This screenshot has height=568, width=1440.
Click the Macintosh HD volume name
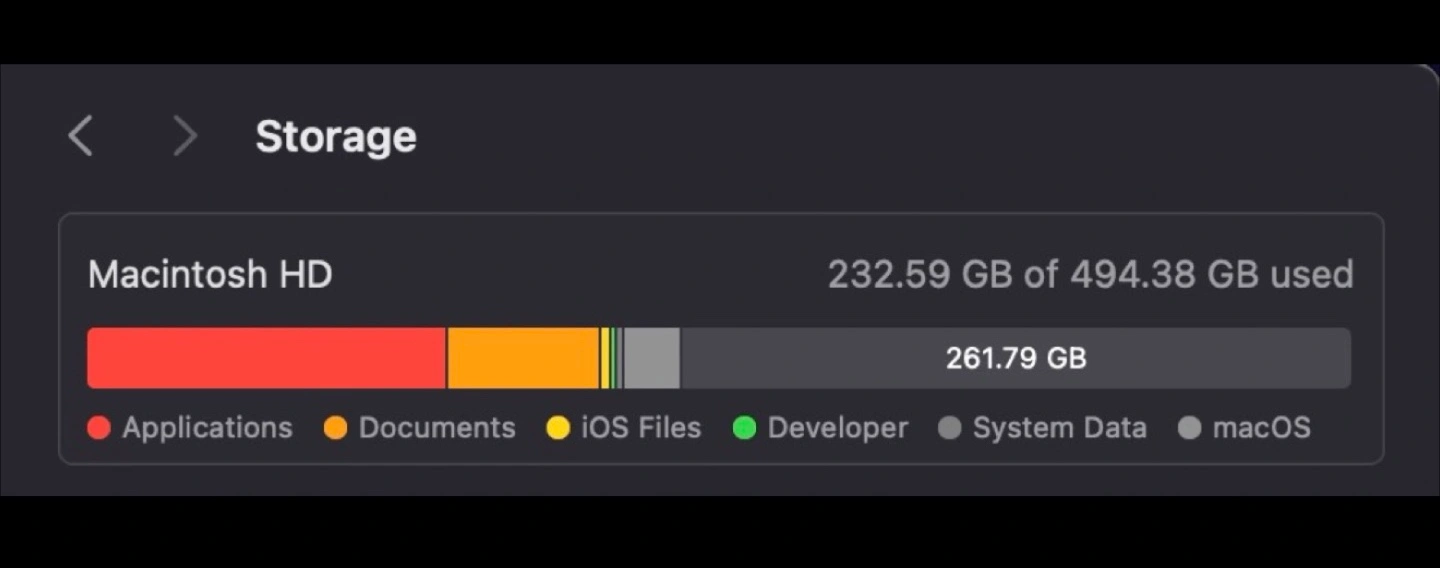[210, 274]
